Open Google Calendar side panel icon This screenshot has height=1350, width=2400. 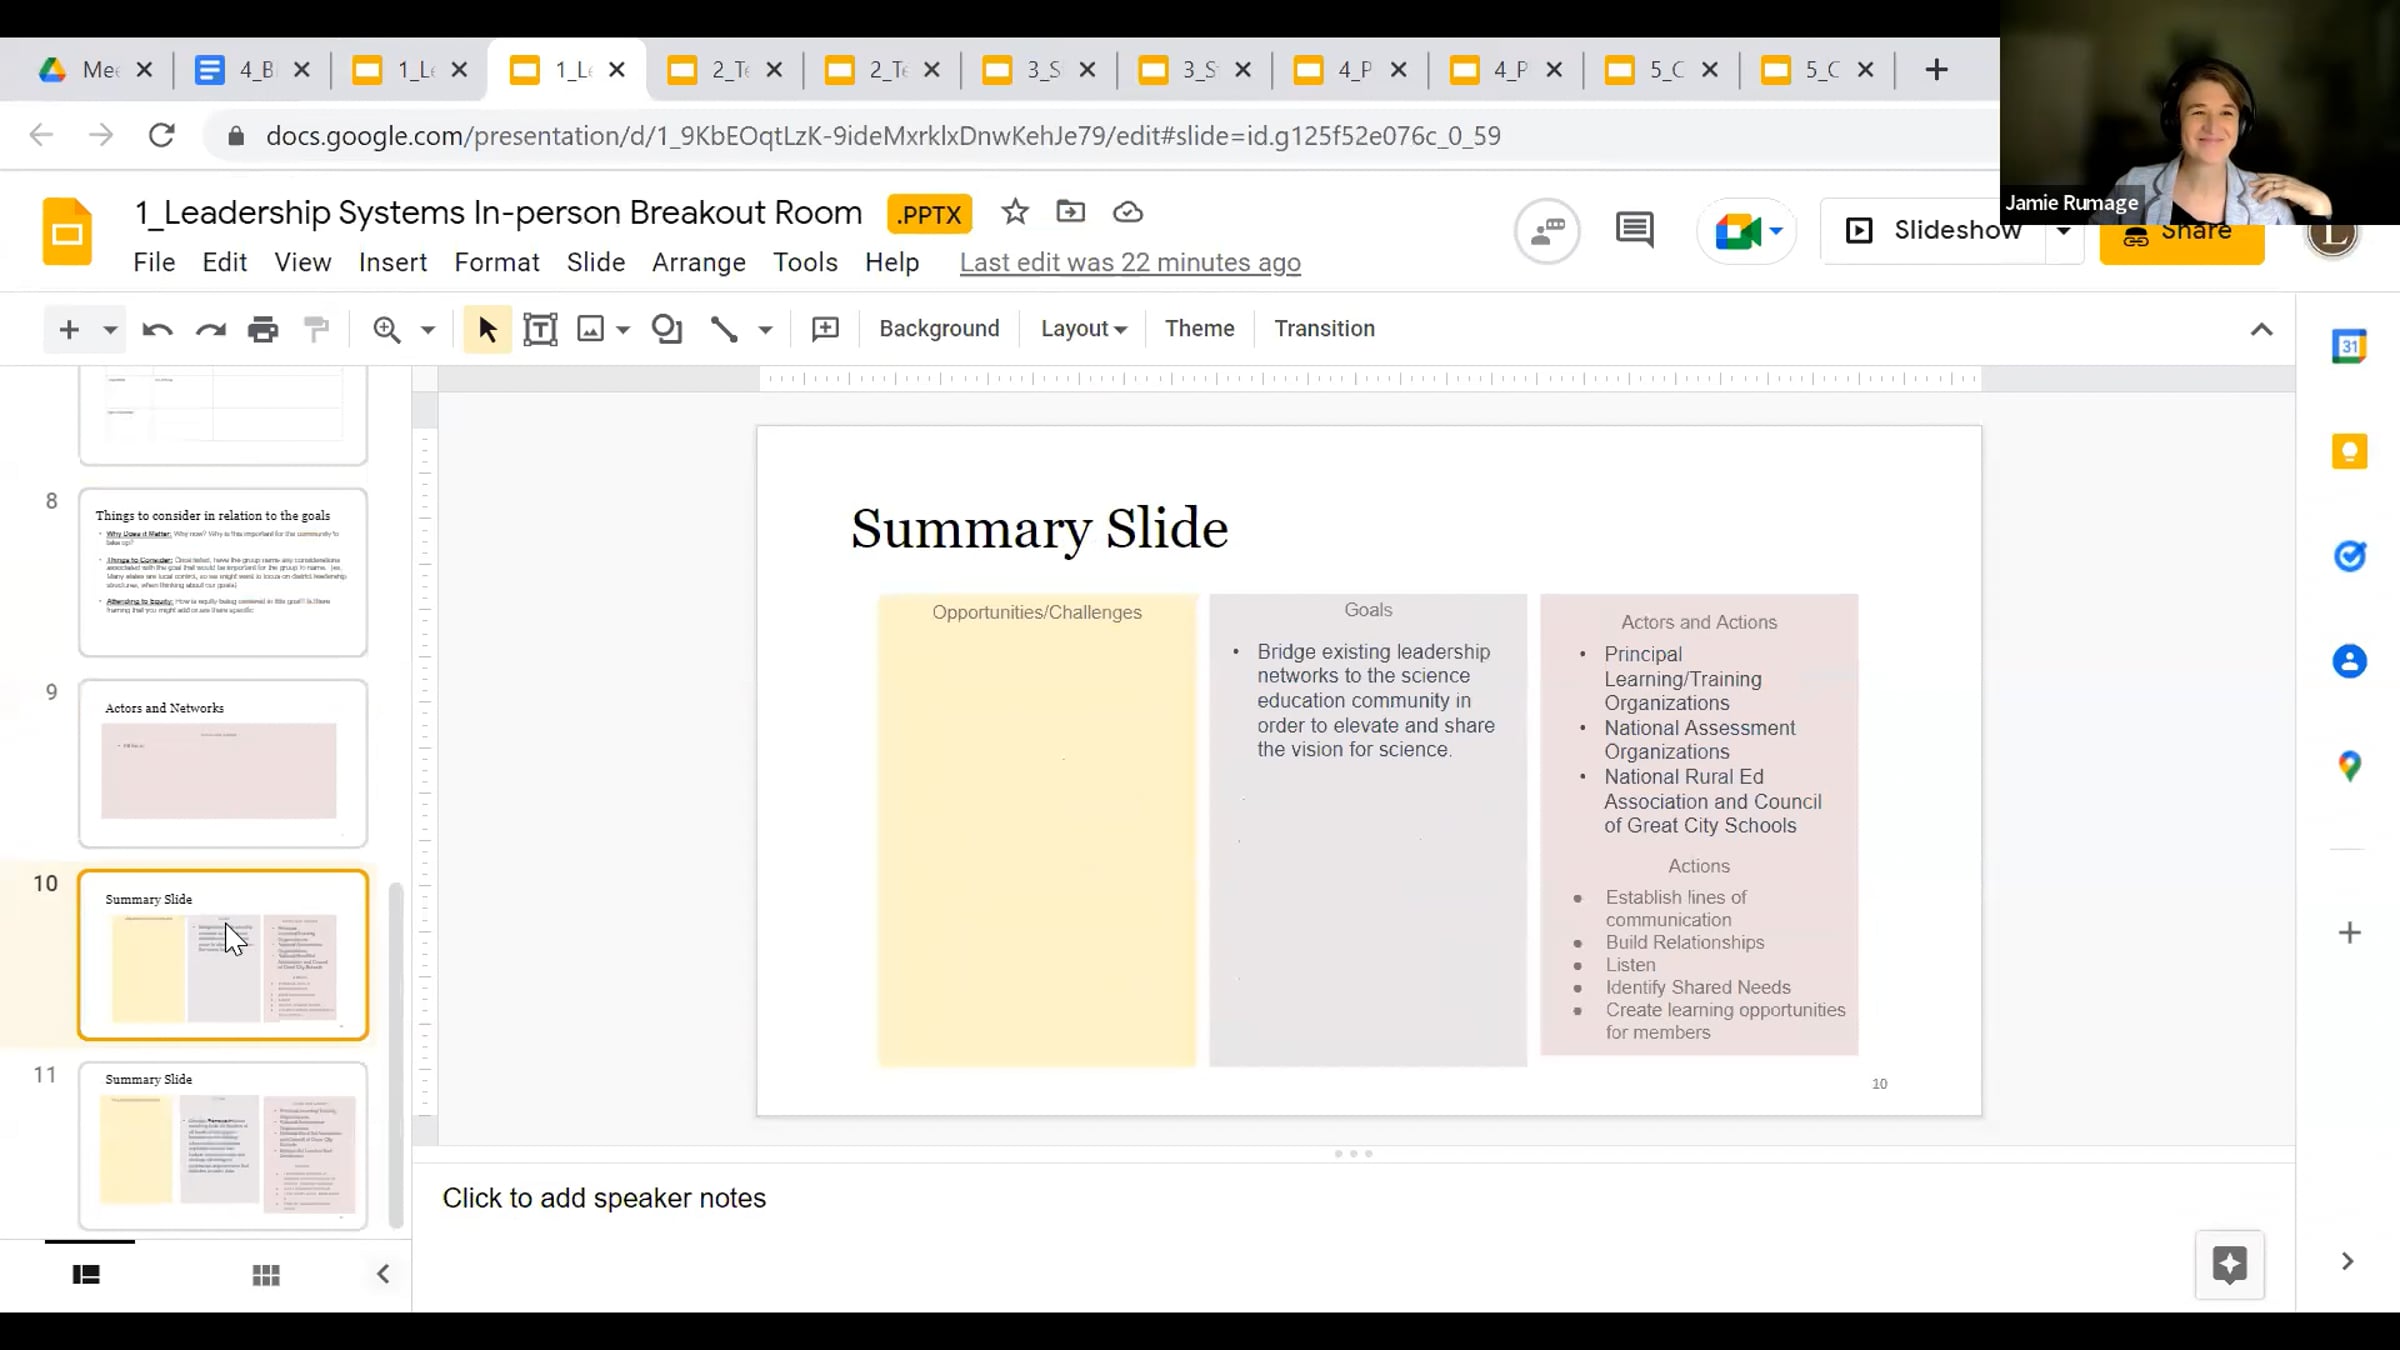[2349, 347]
